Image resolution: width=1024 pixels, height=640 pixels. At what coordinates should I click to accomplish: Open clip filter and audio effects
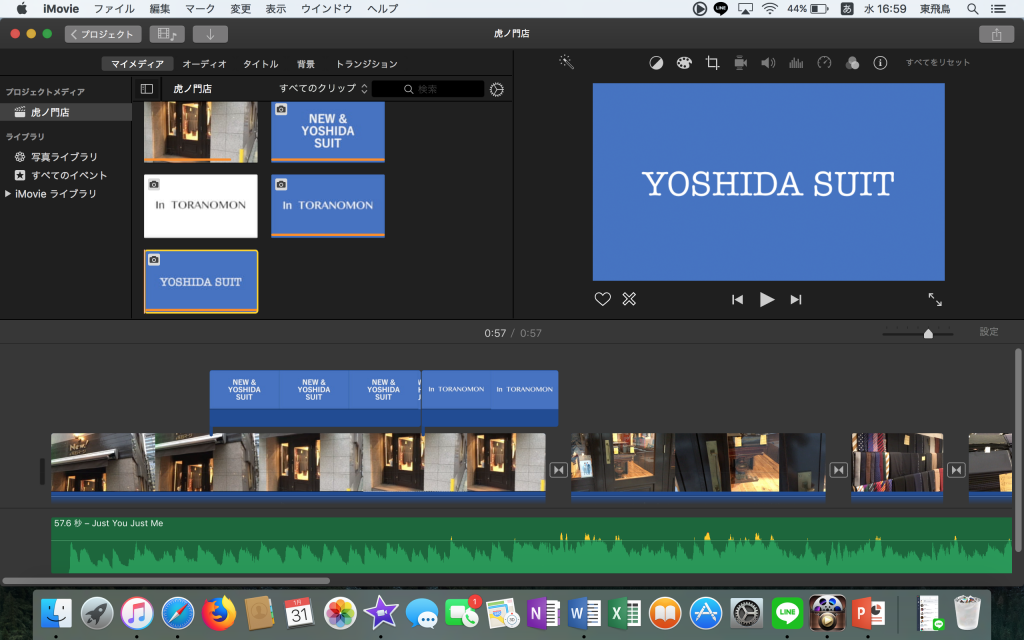852,63
